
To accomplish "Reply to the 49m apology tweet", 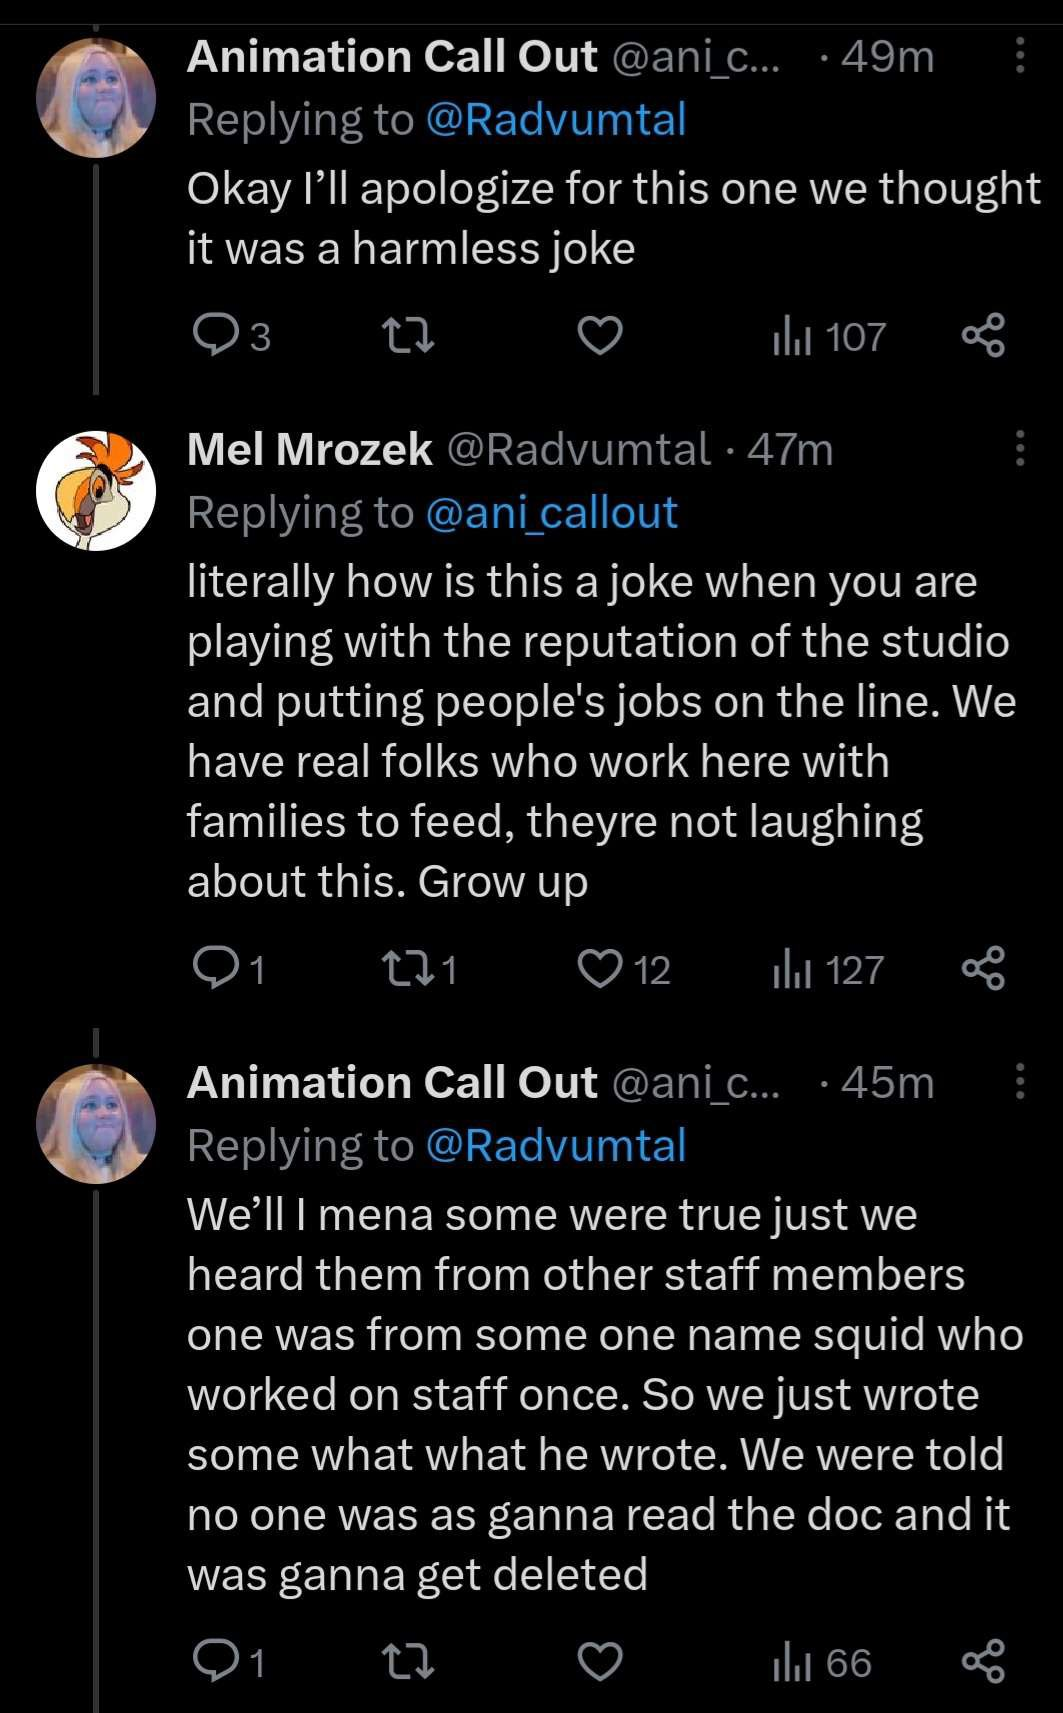I will [x=231, y=336].
